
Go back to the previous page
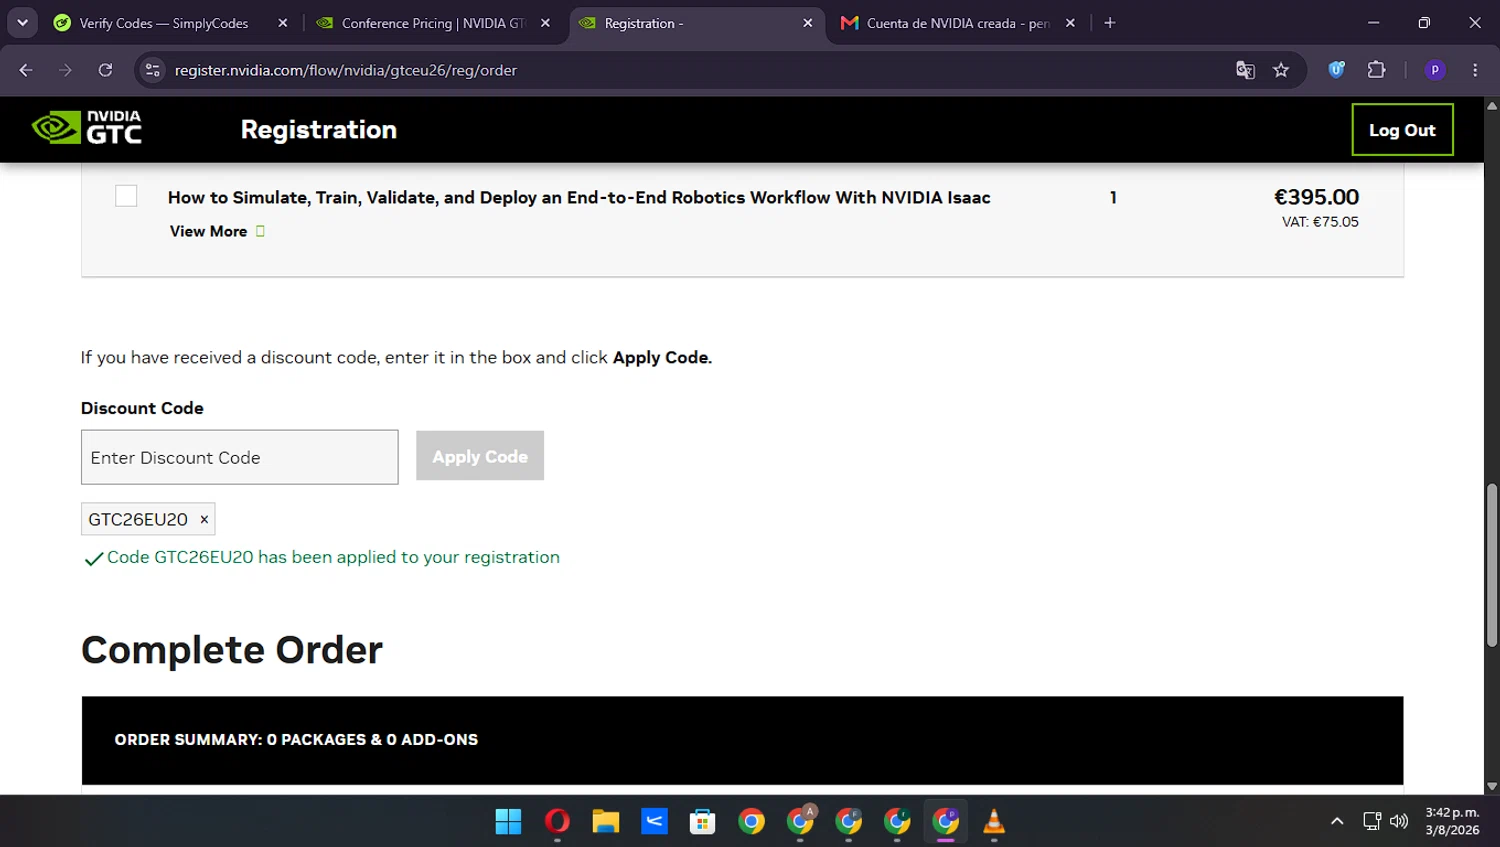(x=26, y=70)
